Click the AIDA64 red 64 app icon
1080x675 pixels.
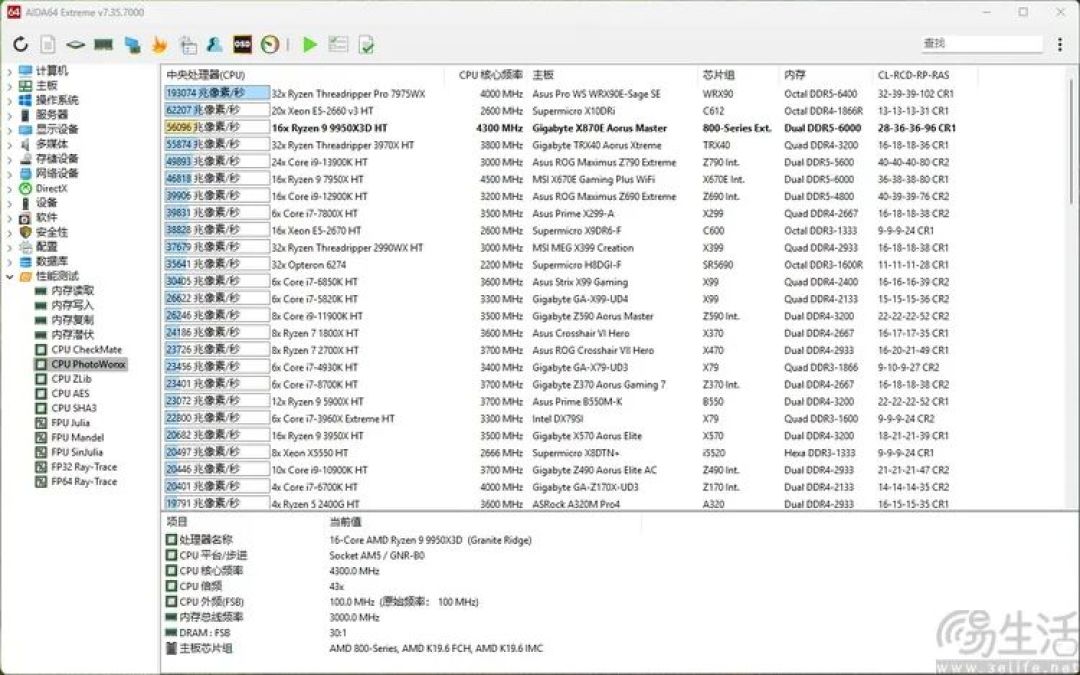click(x=14, y=12)
